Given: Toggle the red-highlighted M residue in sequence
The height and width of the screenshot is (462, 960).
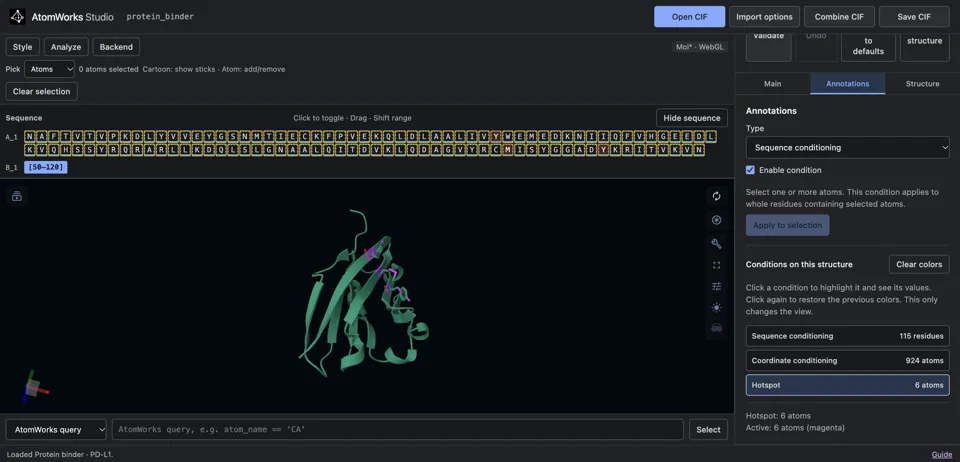Looking at the screenshot, I should (x=507, y=150).
